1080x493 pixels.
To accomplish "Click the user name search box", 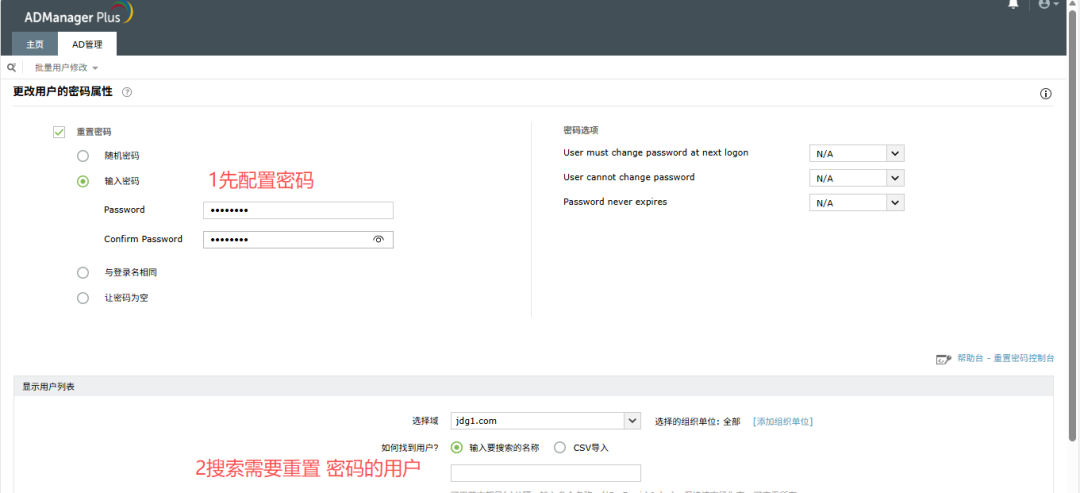I will pos(546,473).
